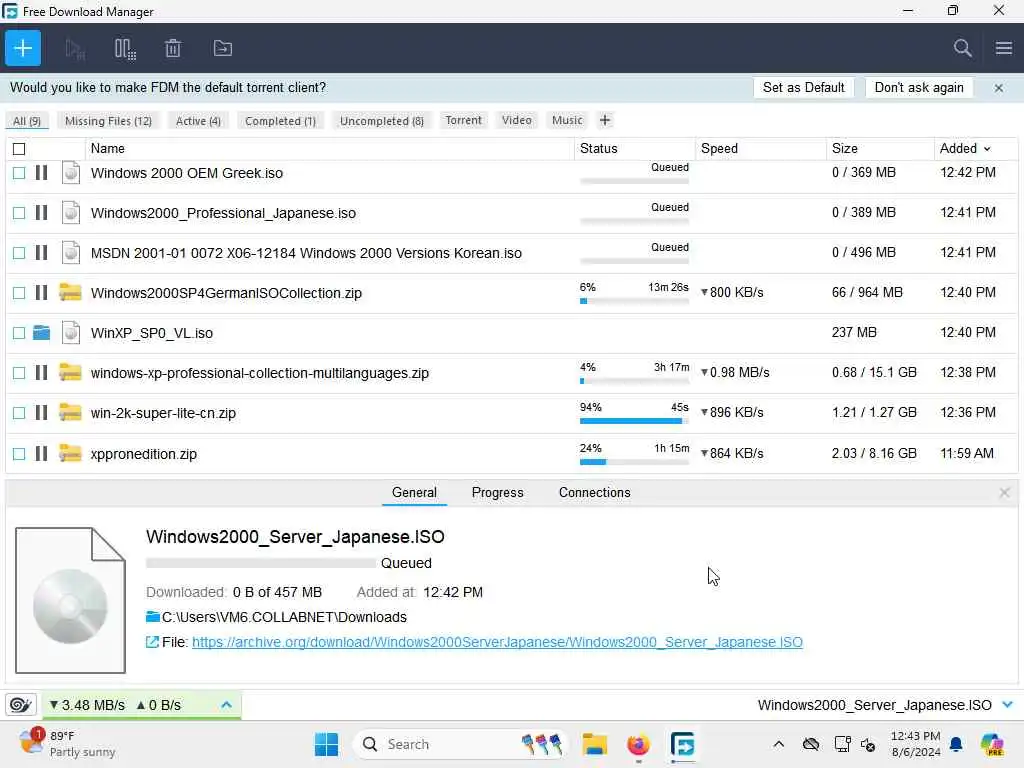Show hidden icons in system tray
This screenshot has width=1024, height=768.
778,744
